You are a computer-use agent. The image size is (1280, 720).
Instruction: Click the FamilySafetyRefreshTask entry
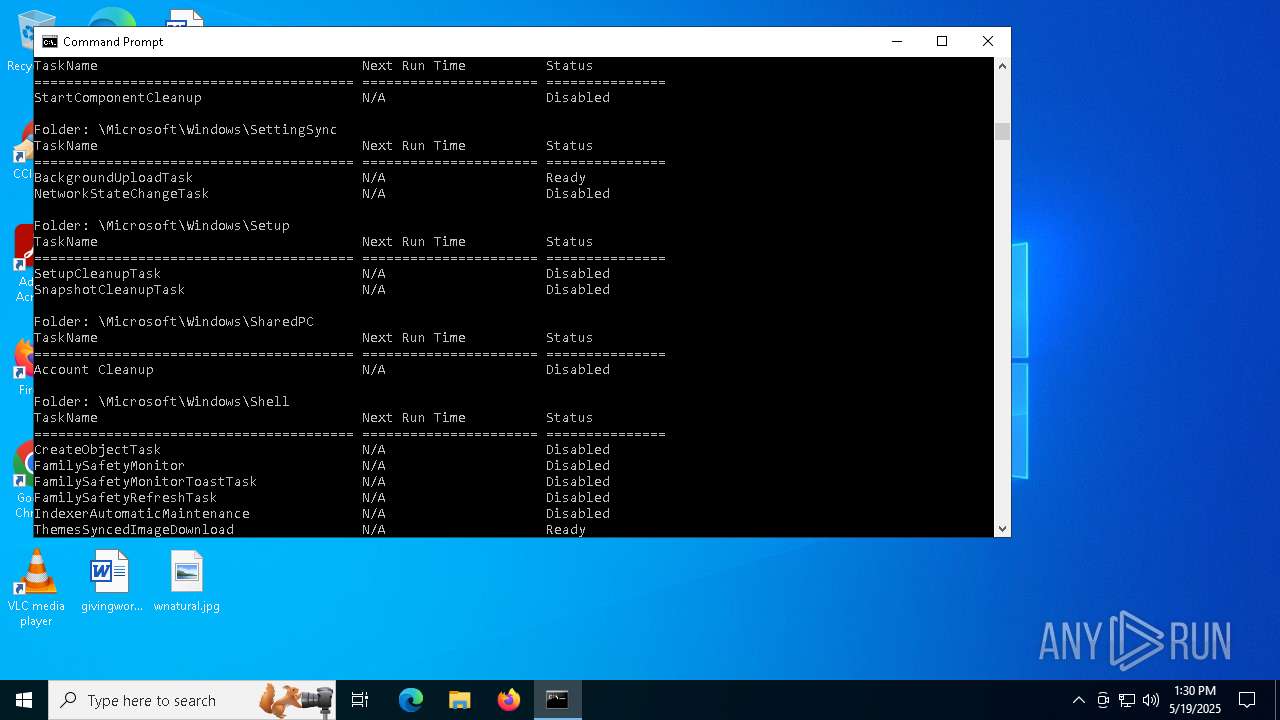pos(126,498)
